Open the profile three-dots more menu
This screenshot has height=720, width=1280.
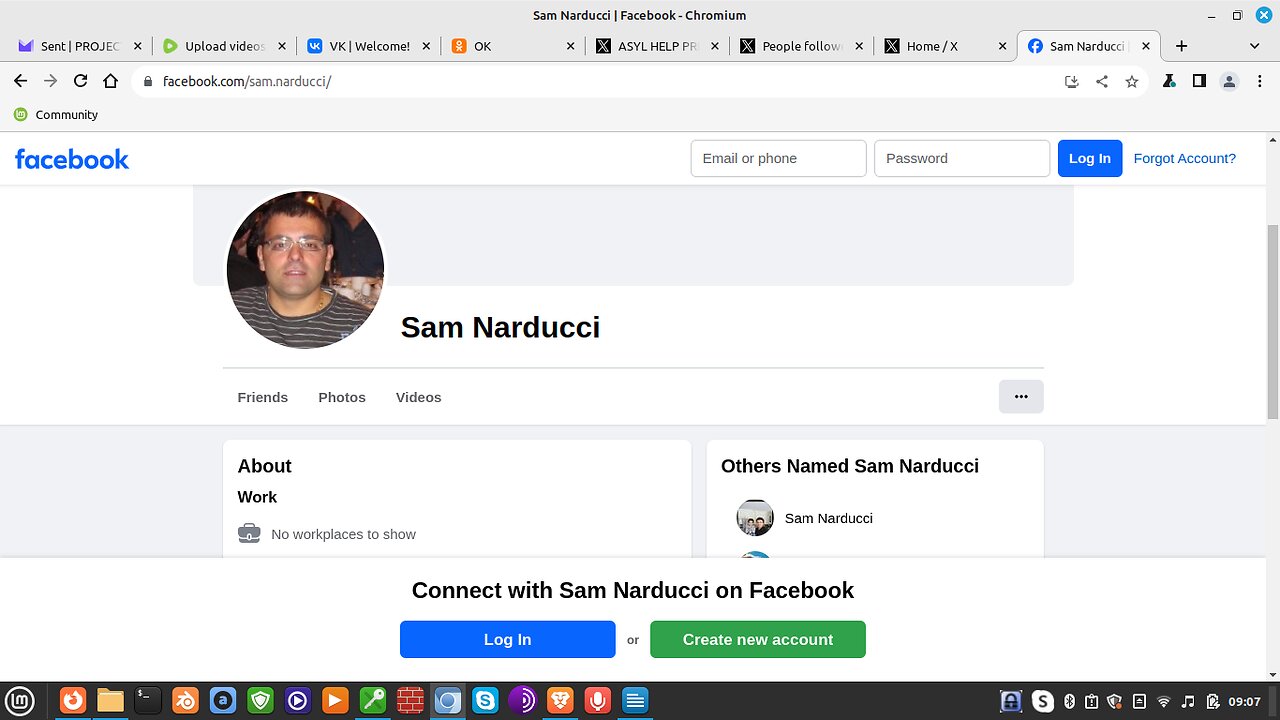tap(1021, 397)
